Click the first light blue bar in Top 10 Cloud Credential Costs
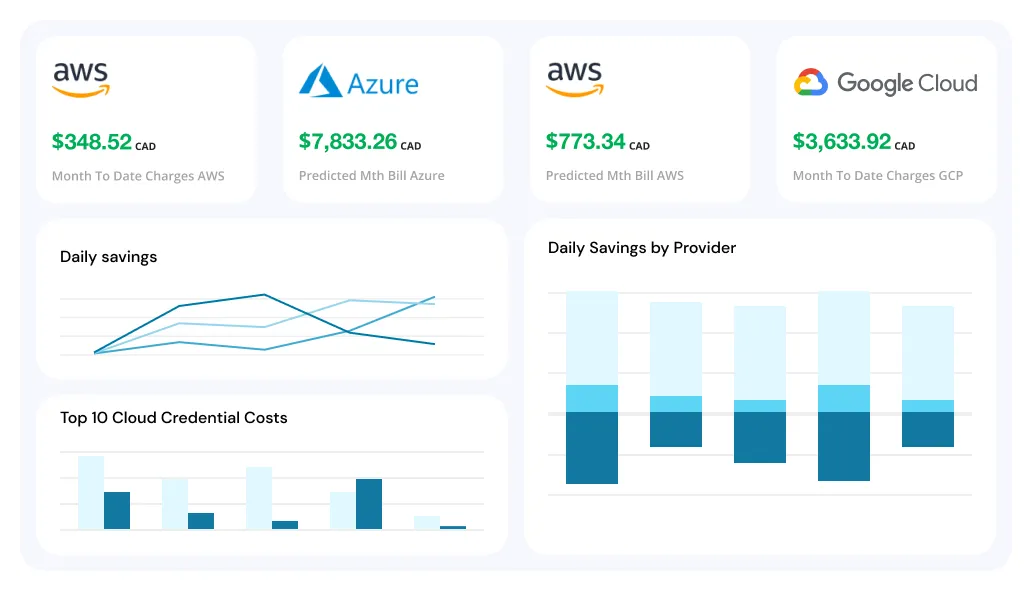The width and height of the screenshot is (1032, 593). (89, 490)
